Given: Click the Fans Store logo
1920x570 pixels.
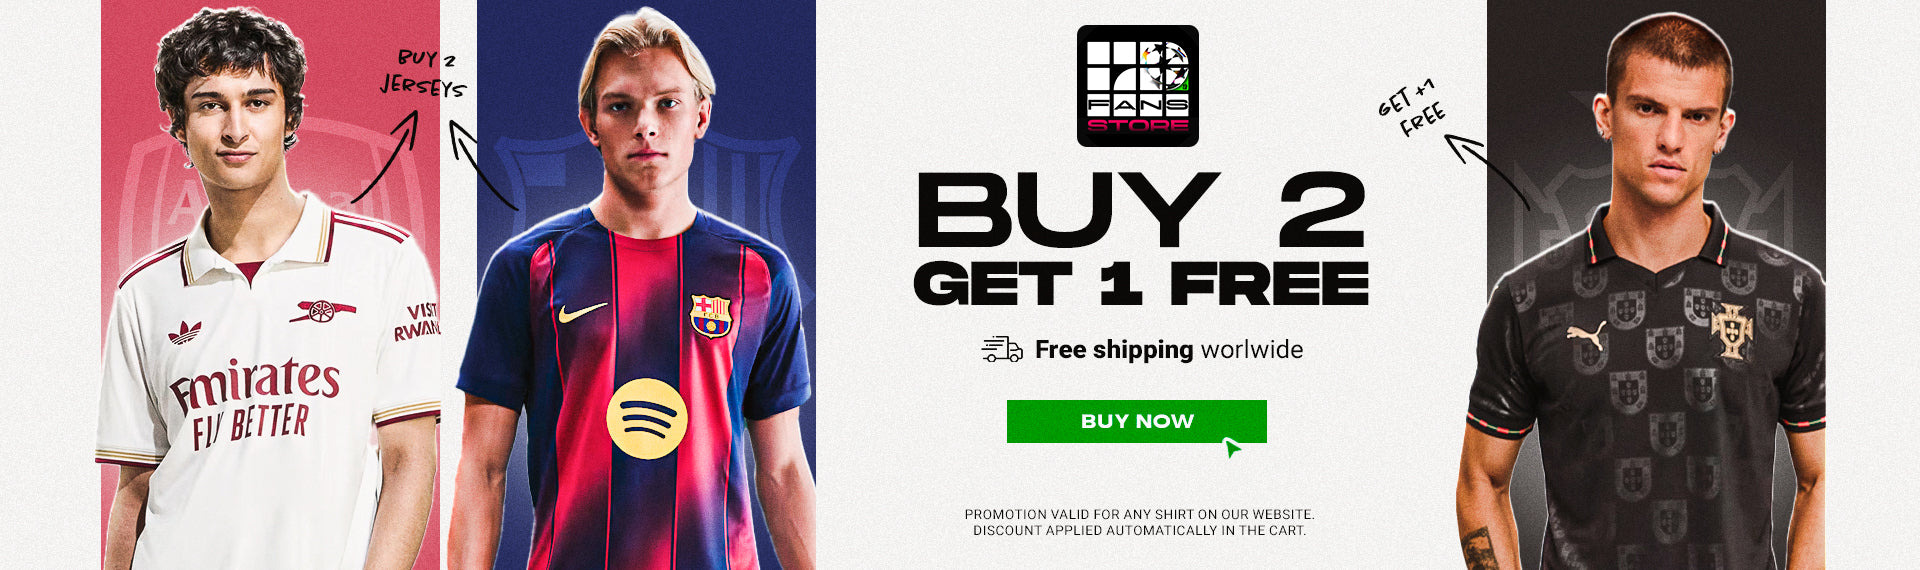Looking at the screenshot, I should click(1137, 86).
